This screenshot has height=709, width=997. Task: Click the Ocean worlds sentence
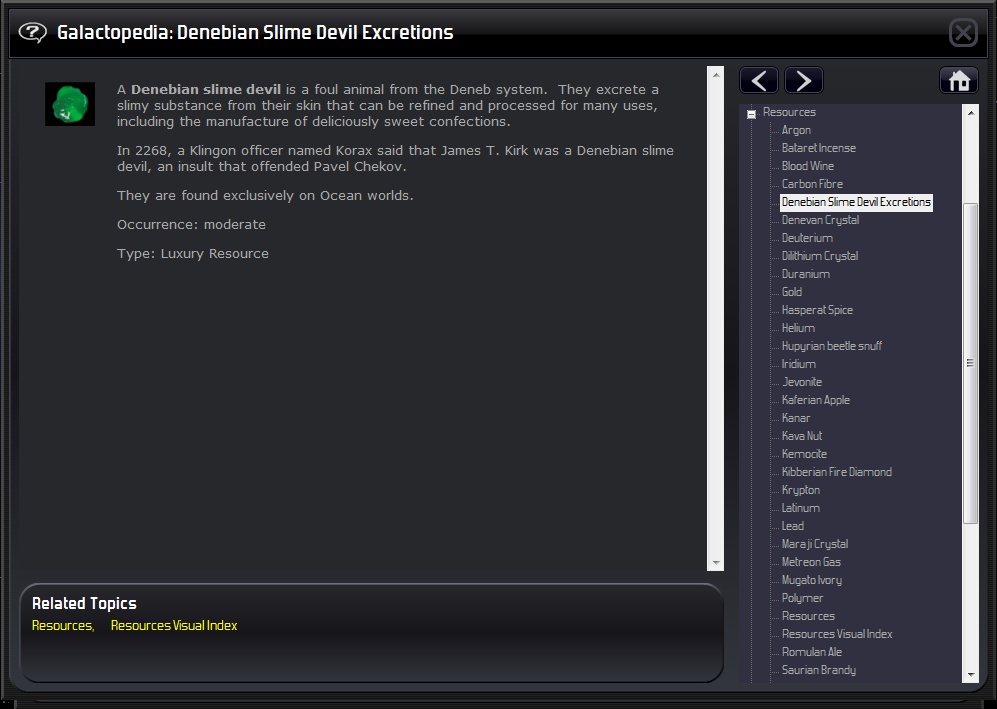tap(265, 196)
